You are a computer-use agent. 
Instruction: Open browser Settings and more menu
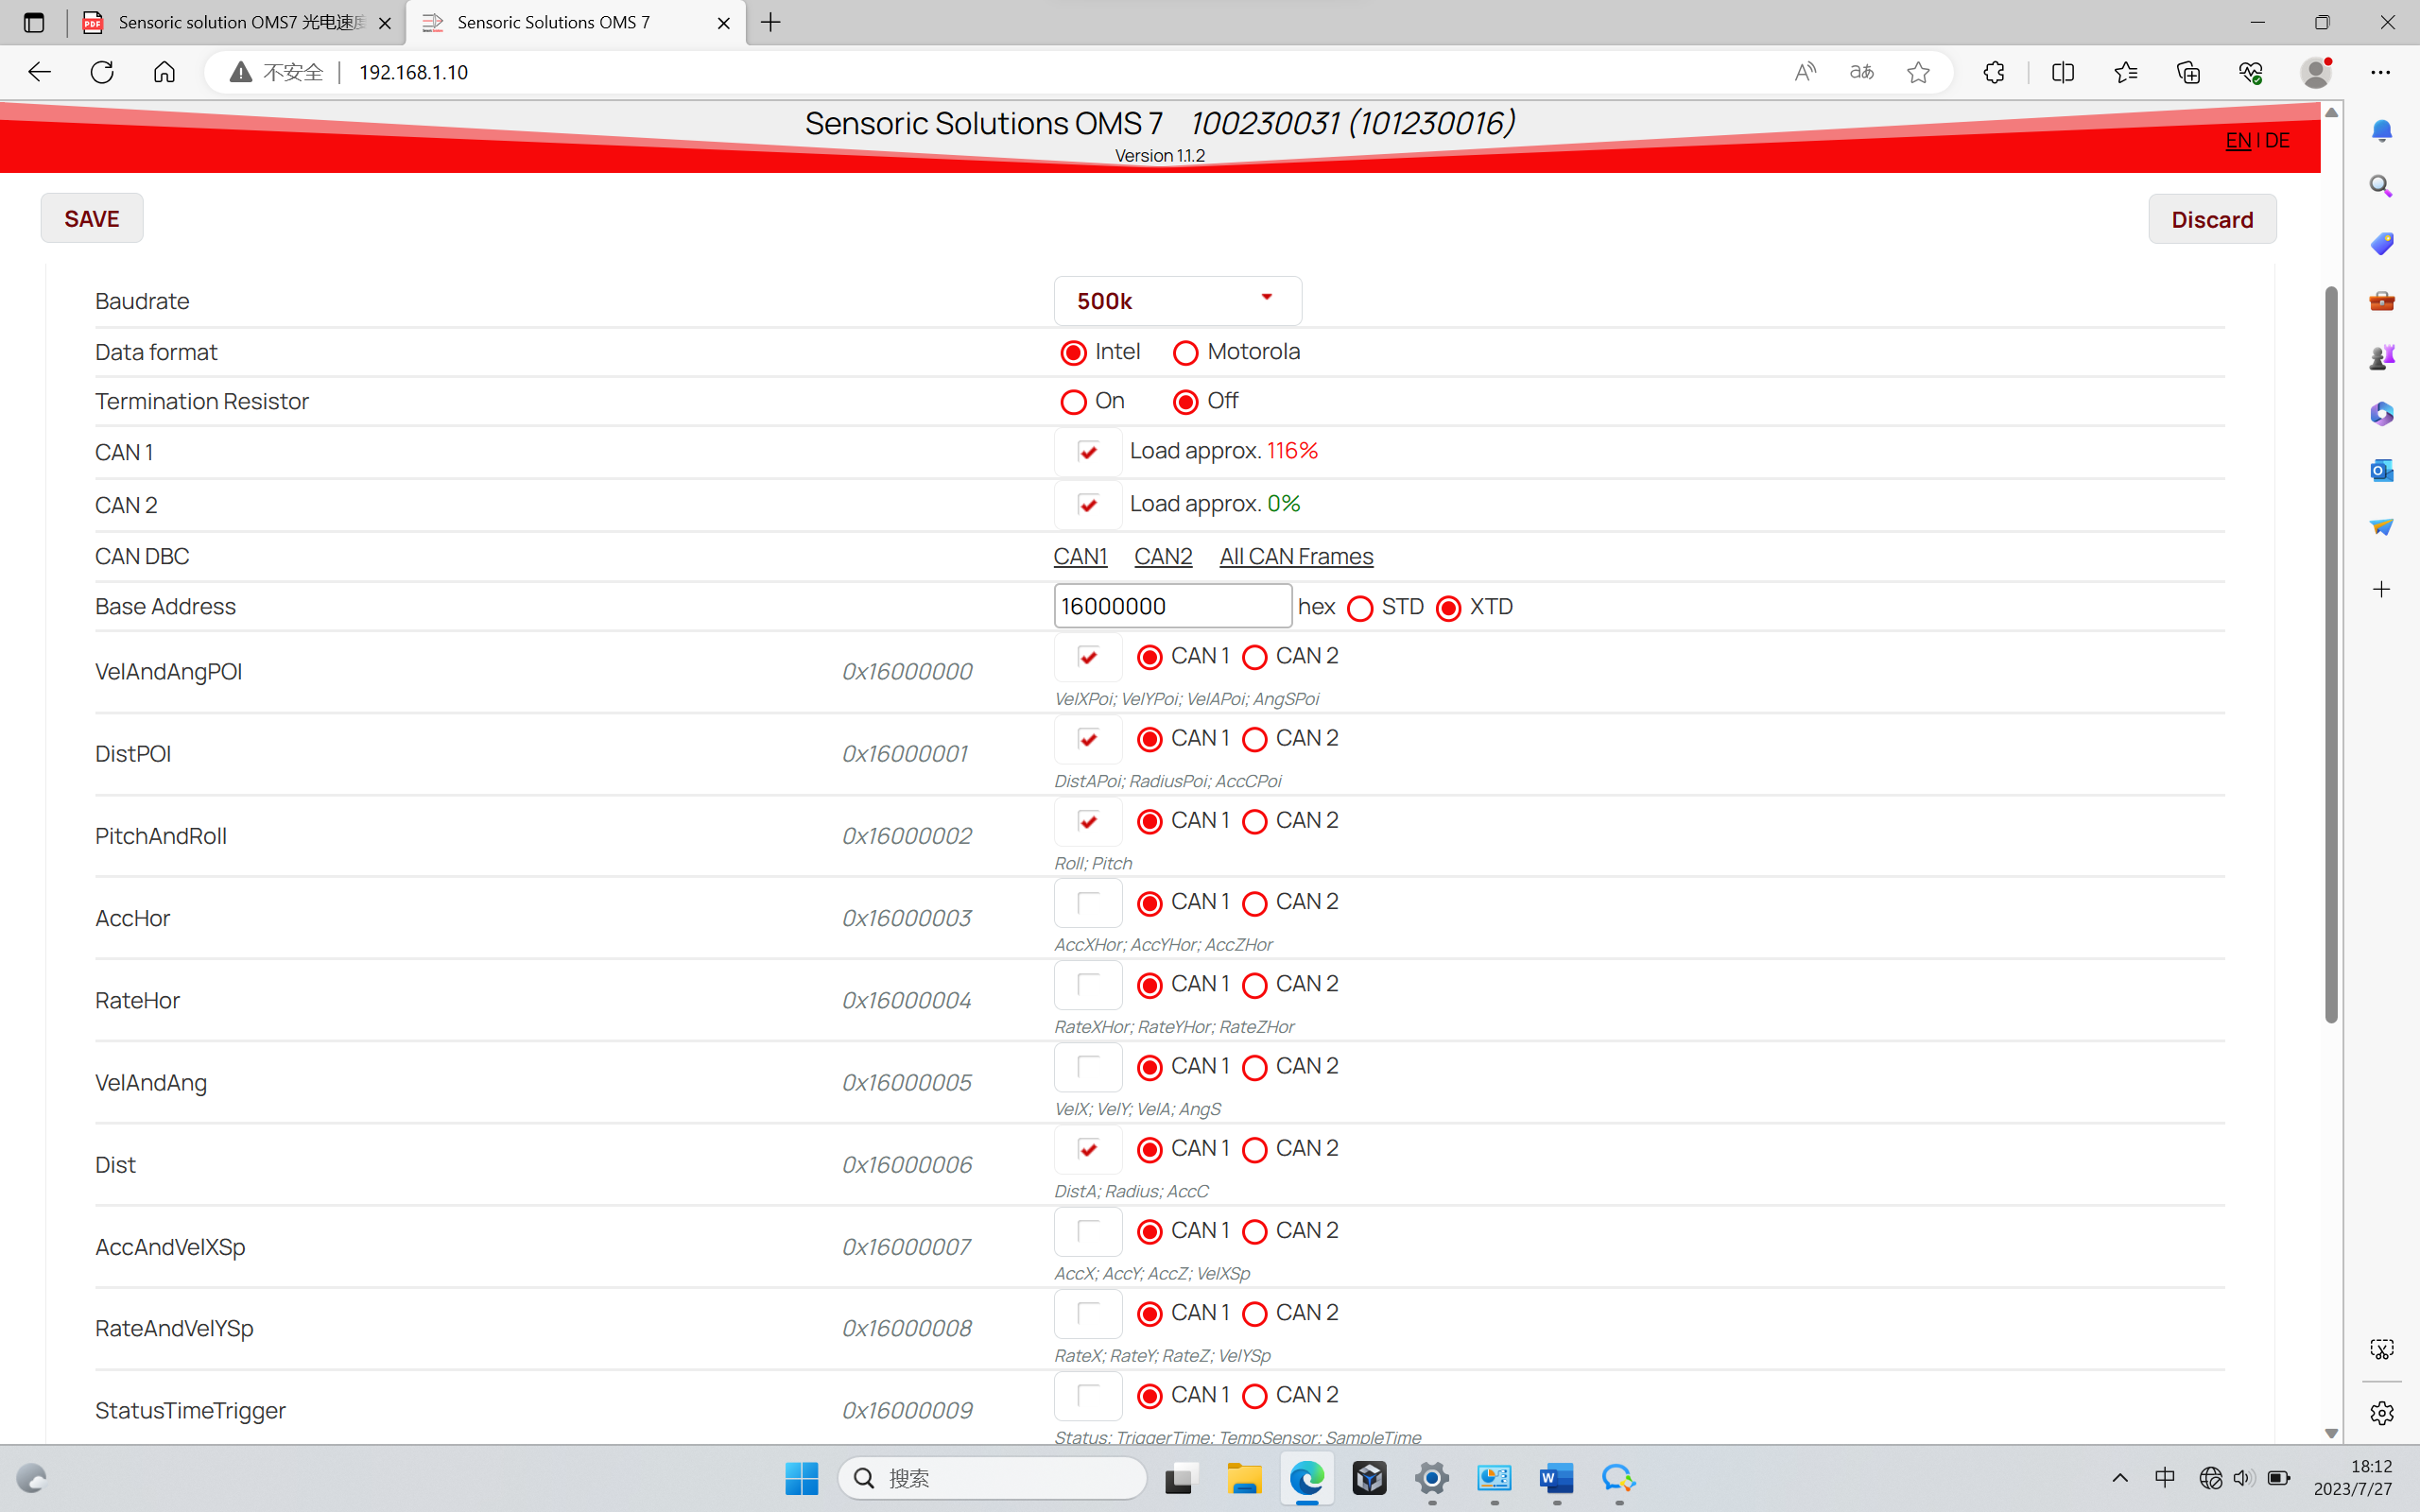(x=2380, y=72)
